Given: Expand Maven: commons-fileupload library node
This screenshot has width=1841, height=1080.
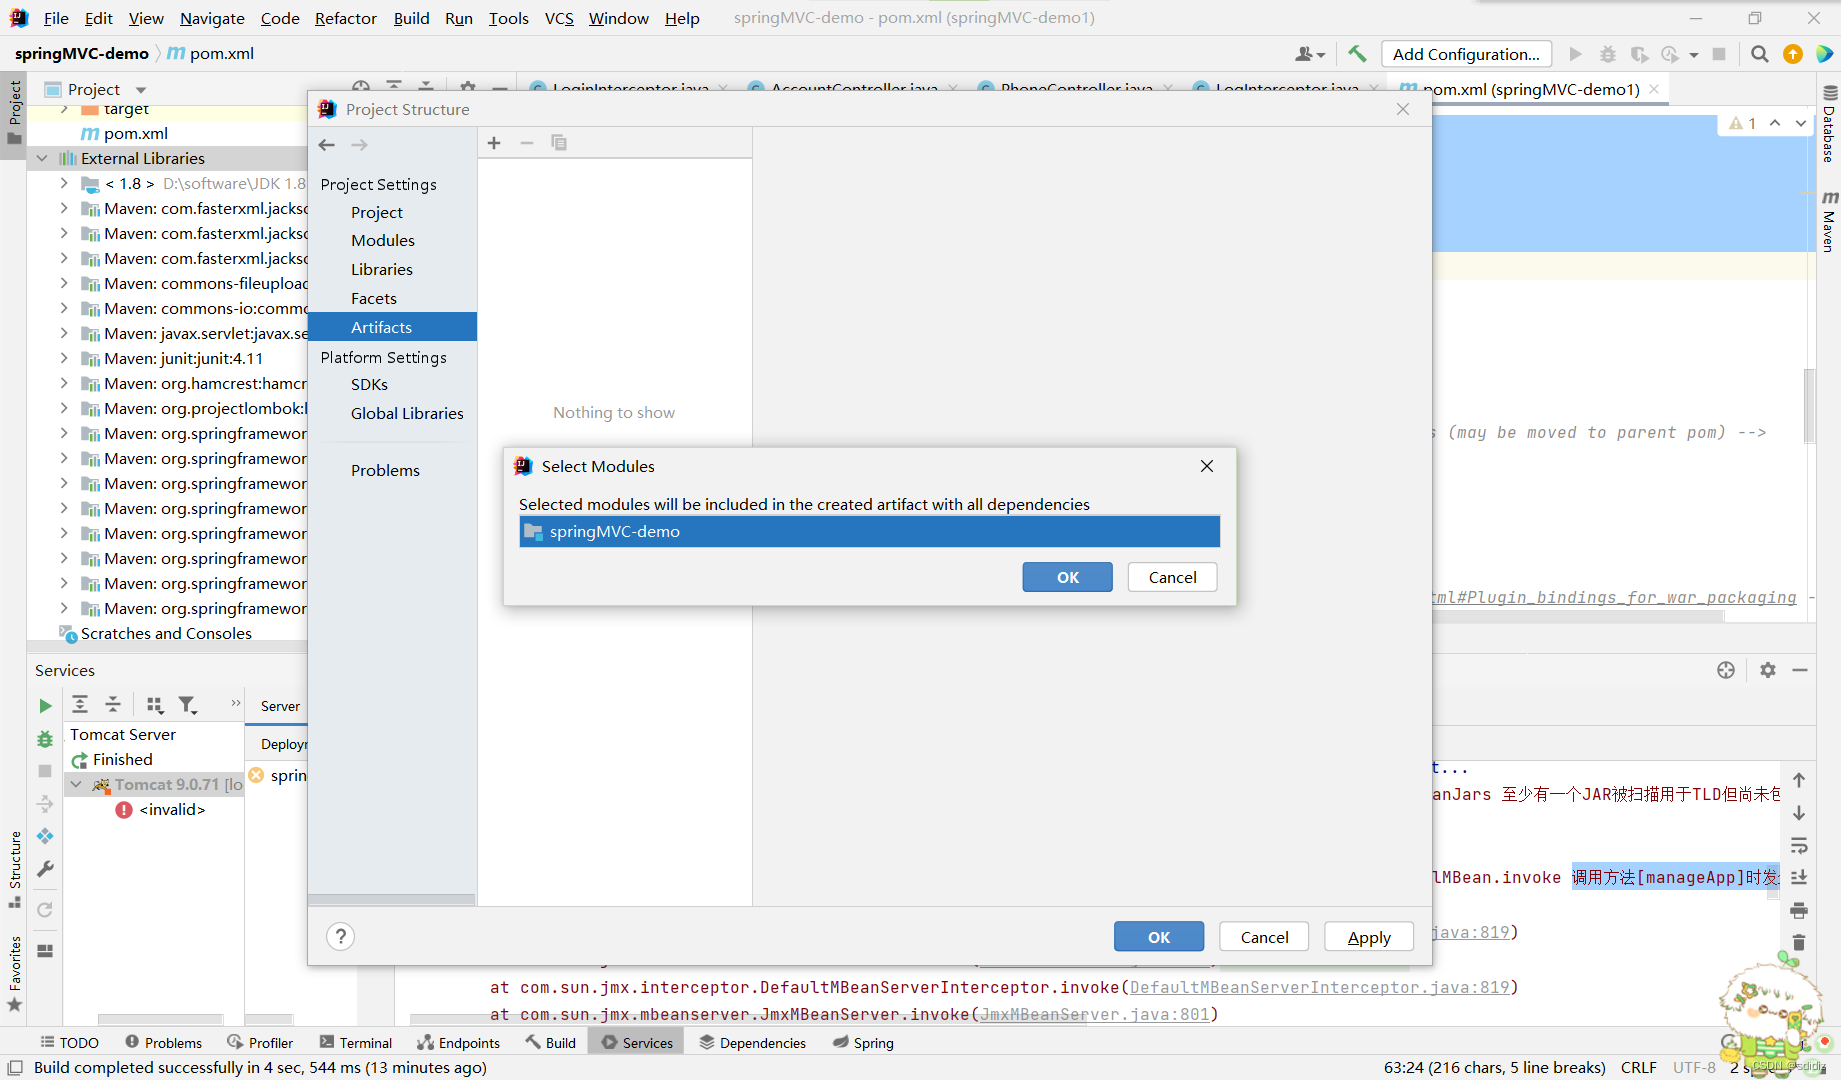Looking at the screenshot, I should point(64,283).
